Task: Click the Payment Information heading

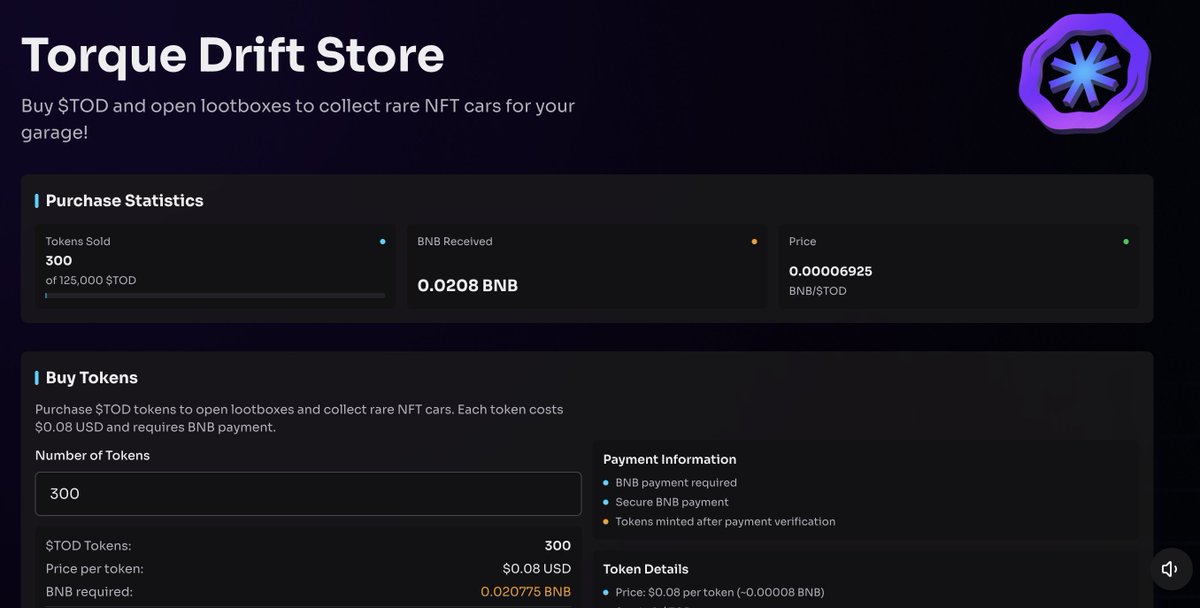Action: (x=670, y=460)
